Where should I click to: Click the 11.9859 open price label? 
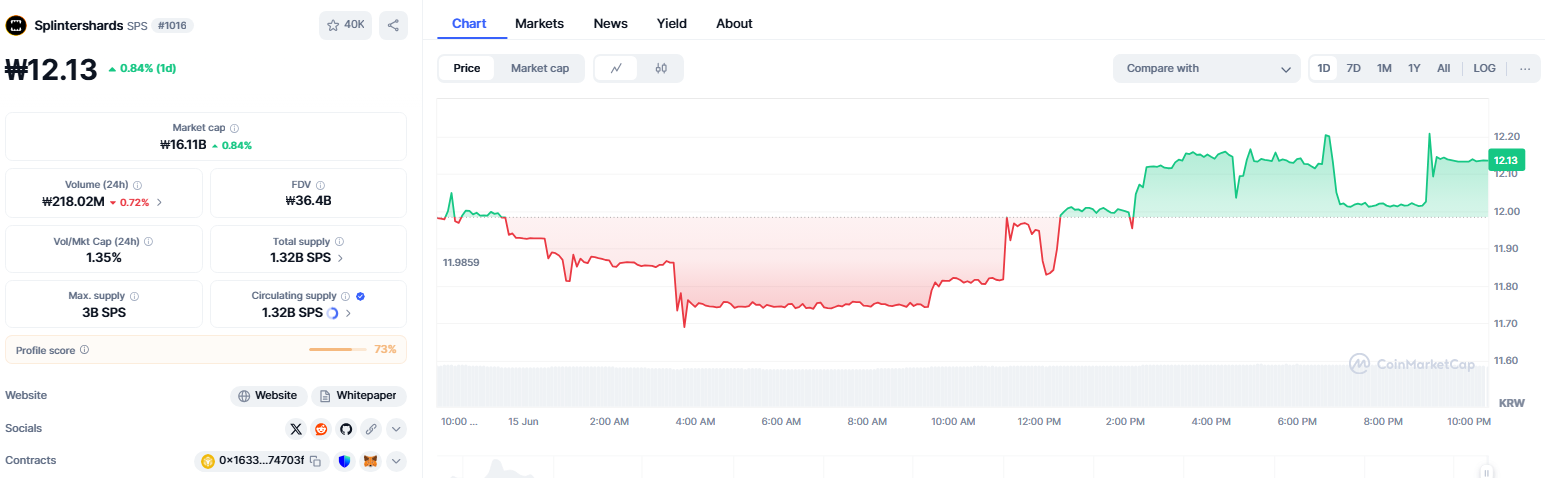point(461,263)
